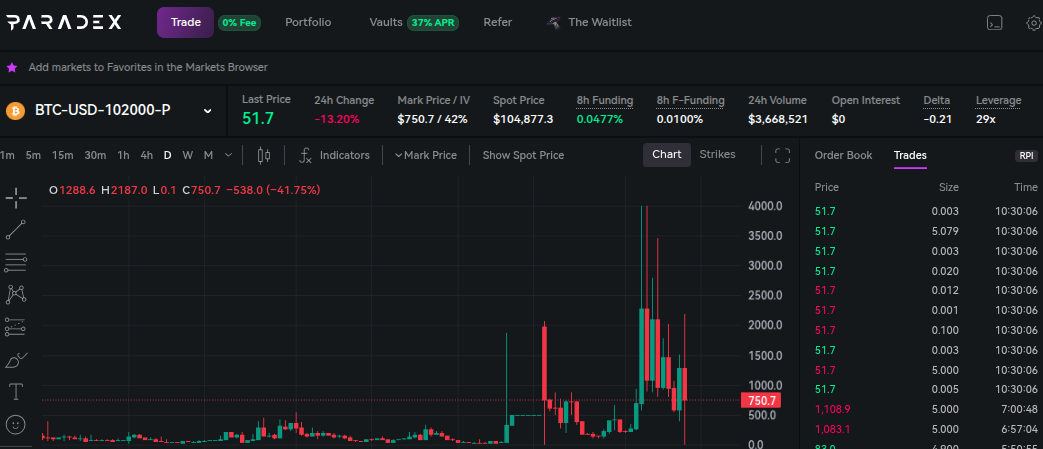1043x449 pixels.
Task: Select the pattern drawing tool
Action: pos(16,294)
